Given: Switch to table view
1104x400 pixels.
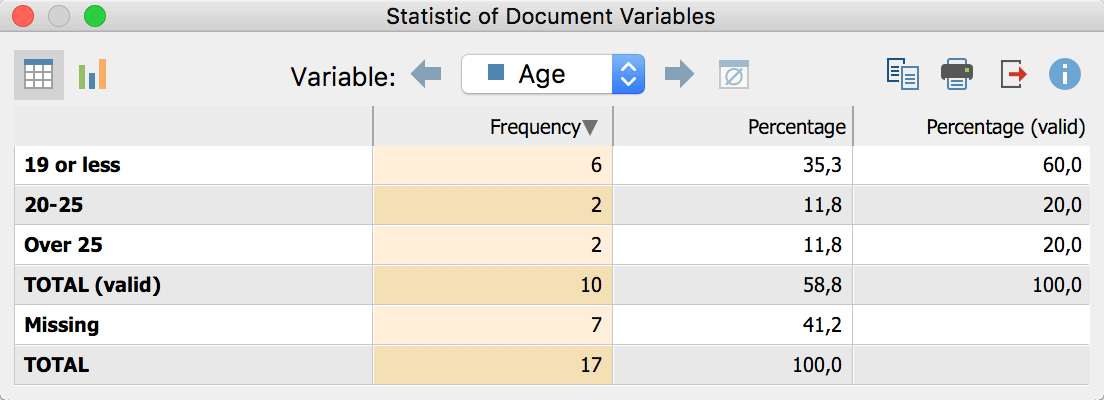Looking at the screenshot, I should pos(38,75).
